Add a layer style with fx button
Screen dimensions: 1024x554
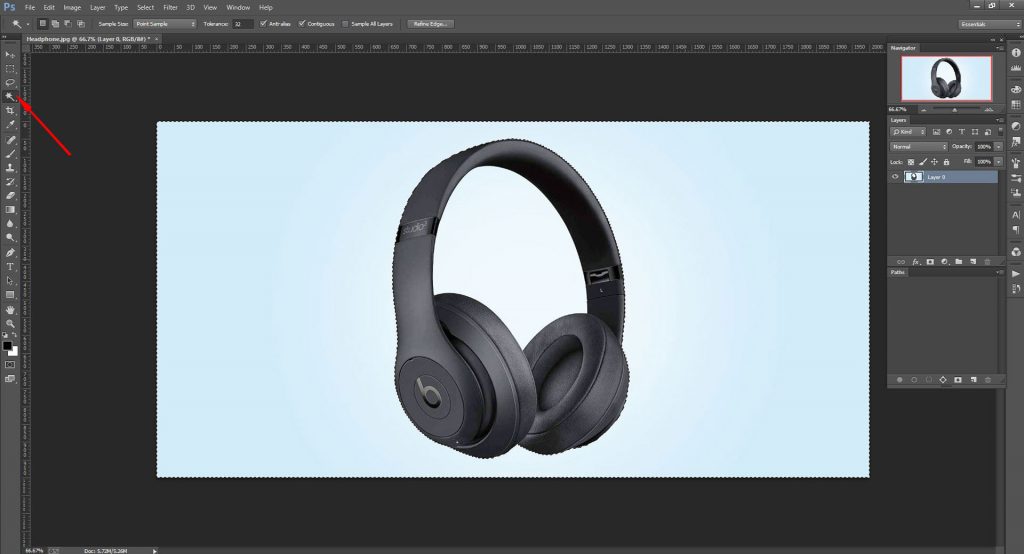coord(916,261)
